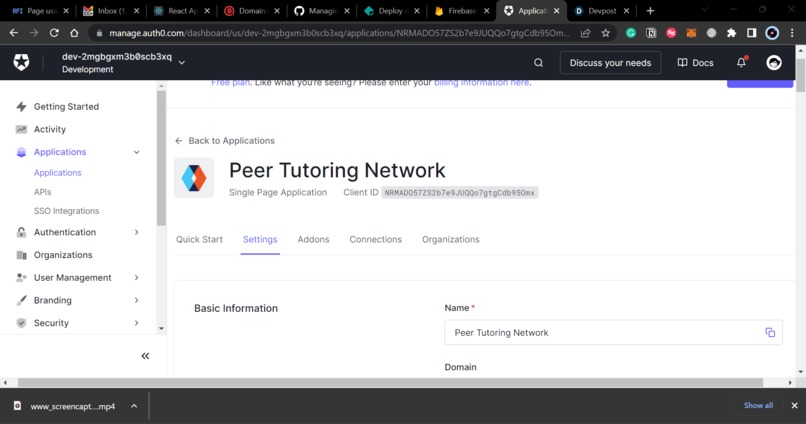Image resolution: width=806 pixels, height=424 pixels.
Task: Open Organizations in the sidebar
Action: pyautogui.click(x=63, y=255)
